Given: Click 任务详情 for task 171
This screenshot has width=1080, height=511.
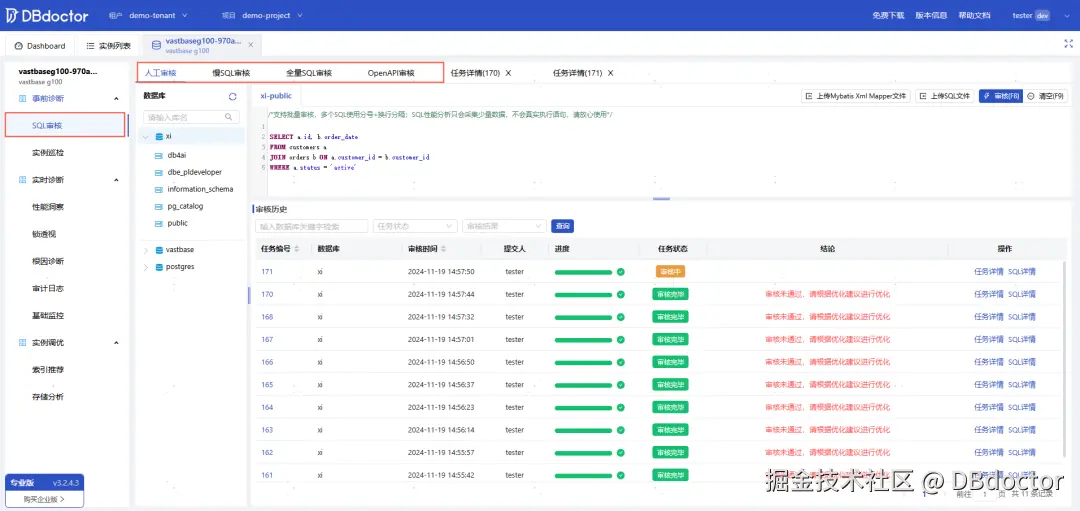Looking at the screenshot, I should click(x=988, y=271).
